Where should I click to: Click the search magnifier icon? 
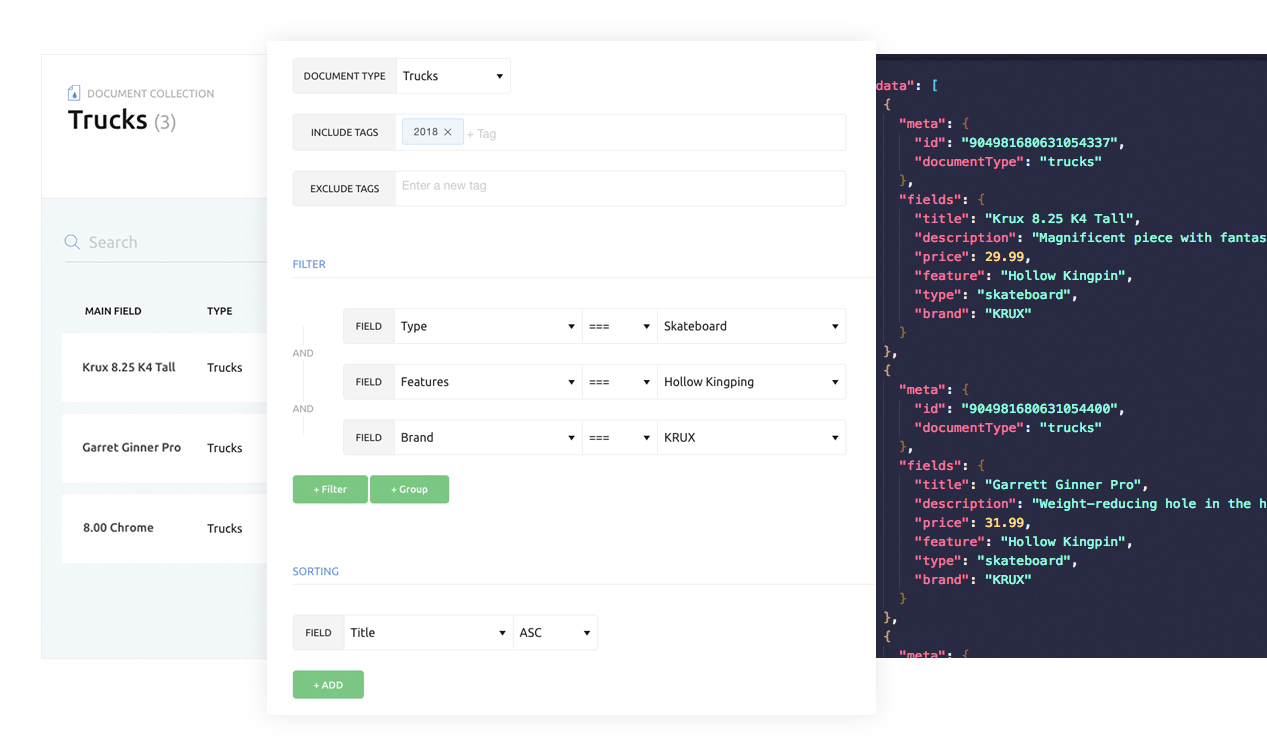pyautogui.click(x=72, y=242)
